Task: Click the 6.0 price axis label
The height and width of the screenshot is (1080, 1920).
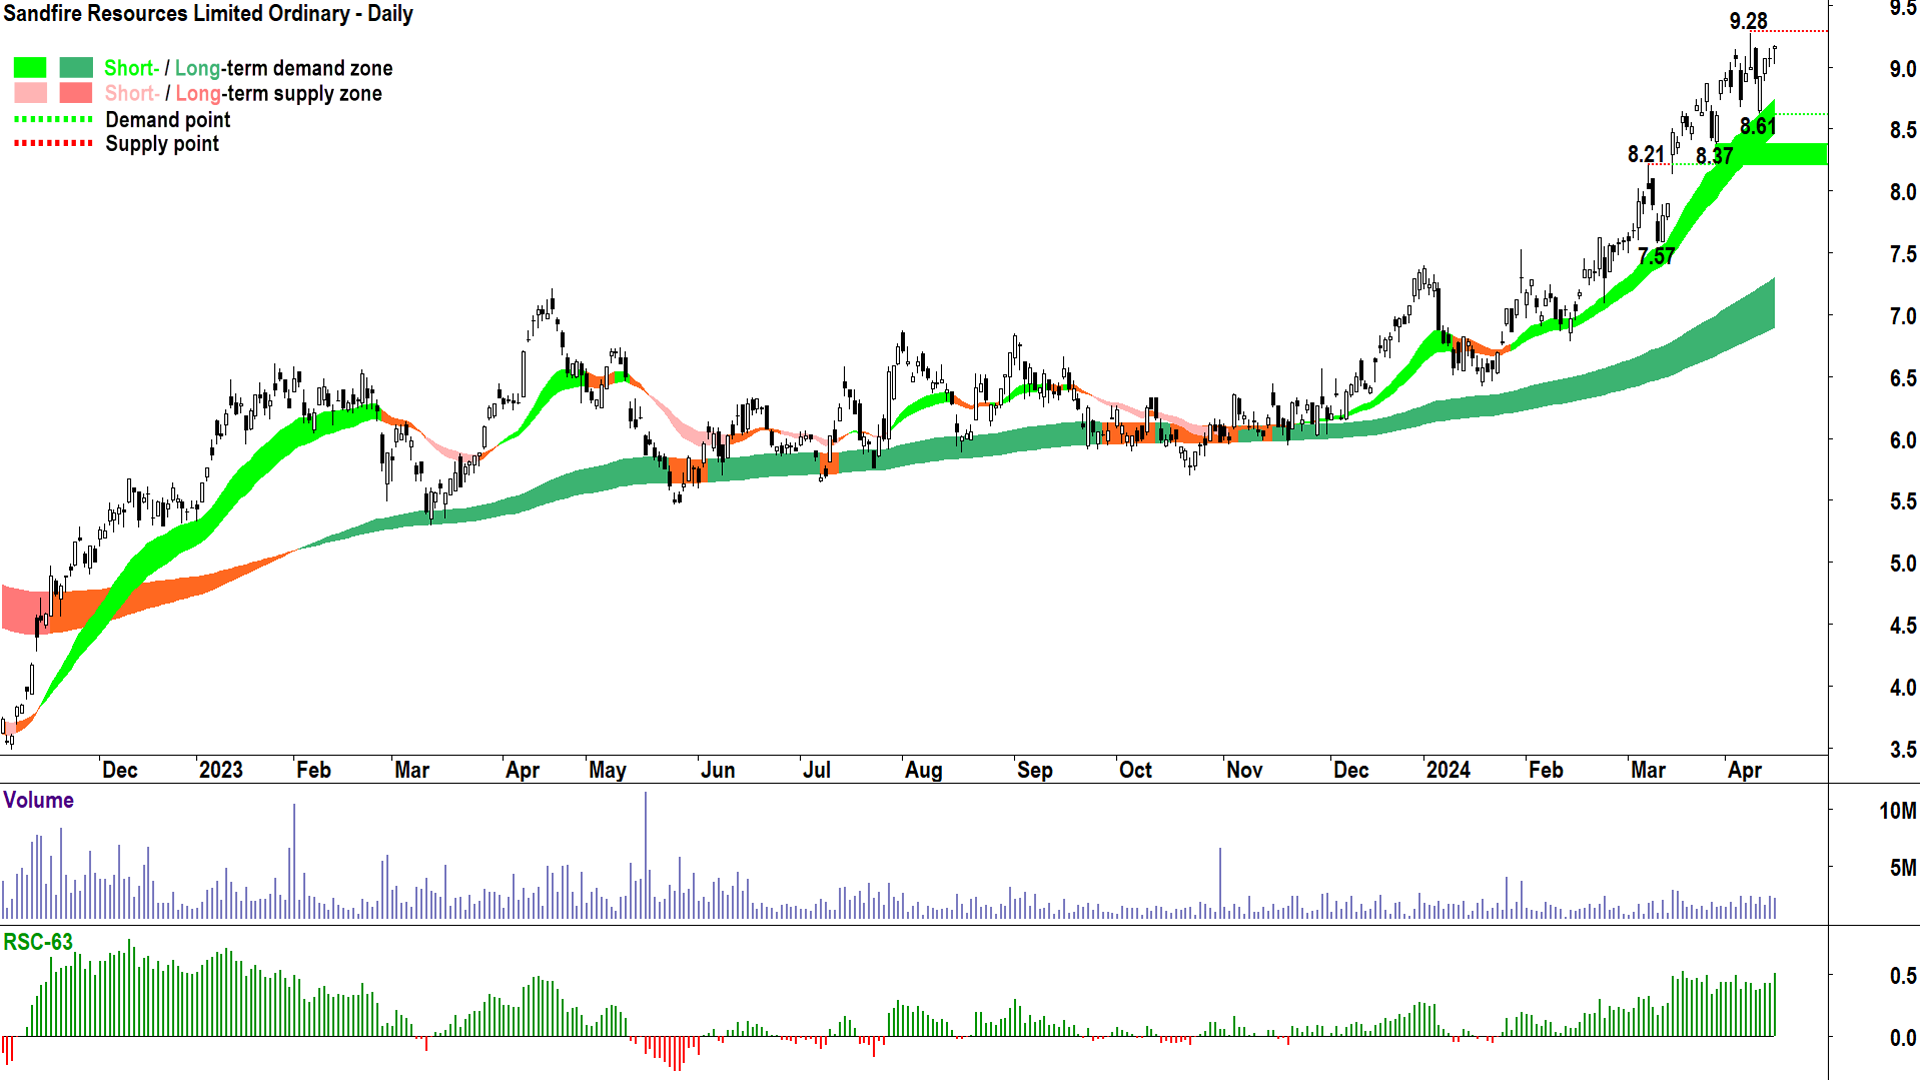Action: coord(1902,440)
